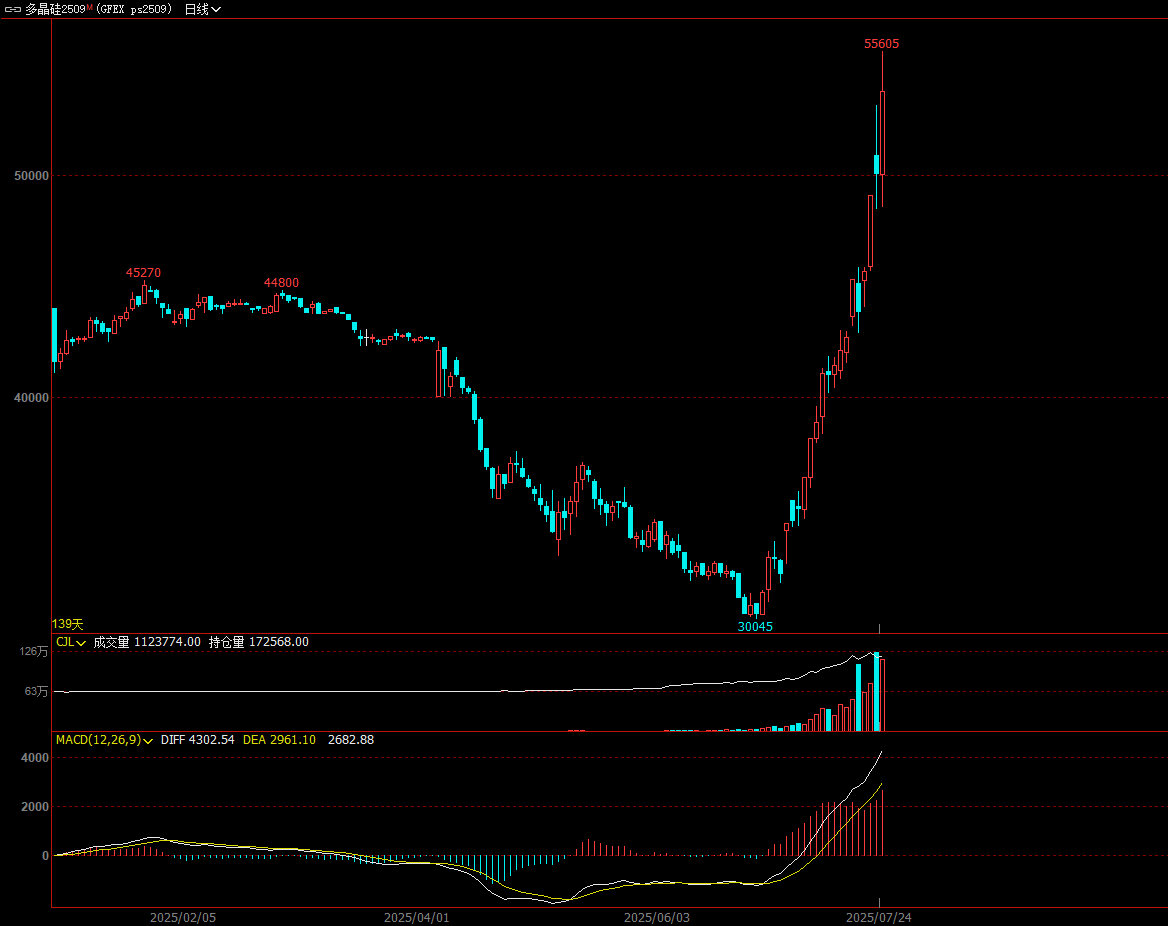This screenshot has width=1168, height=926.
Task: Click the 2025/06/03 date axis label
Action: click(x=656, y=918)
